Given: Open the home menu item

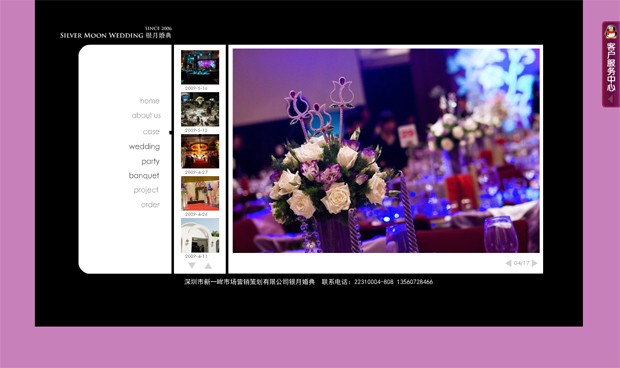Looking at the screenshot, I should click(149, 101).
